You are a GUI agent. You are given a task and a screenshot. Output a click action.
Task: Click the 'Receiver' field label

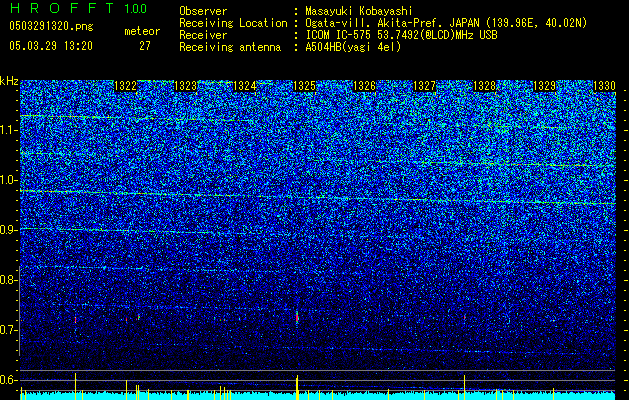pyautogui.click(x=203, y=35)
